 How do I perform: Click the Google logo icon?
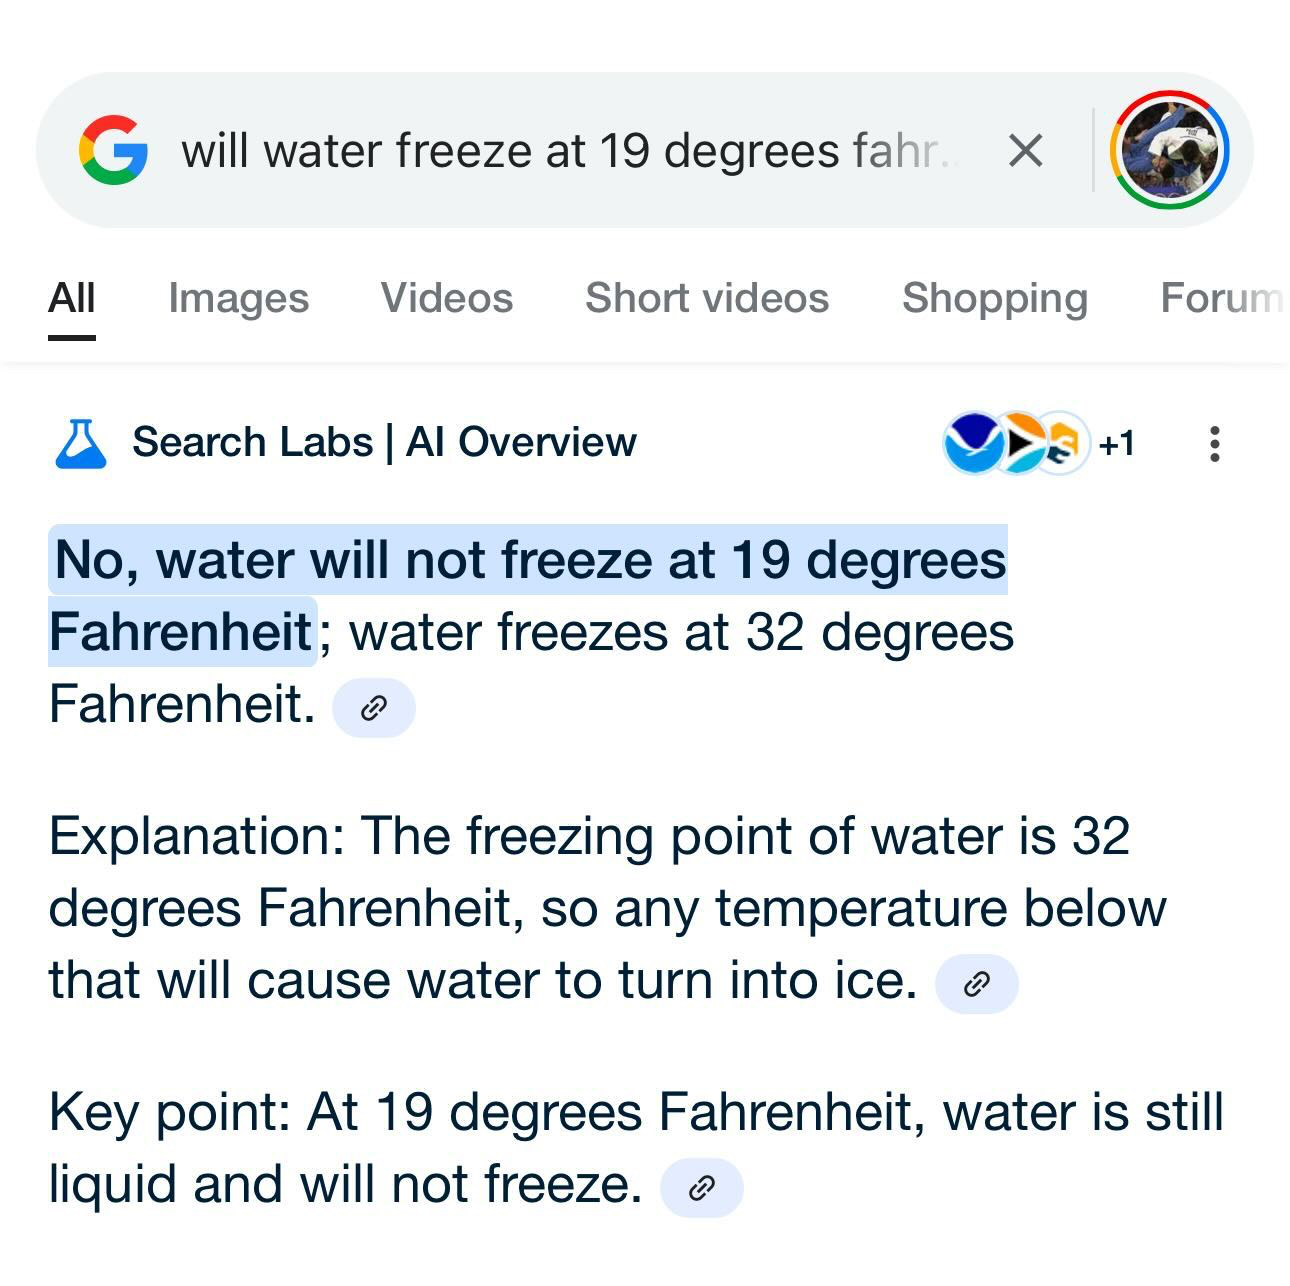[113, 150]
